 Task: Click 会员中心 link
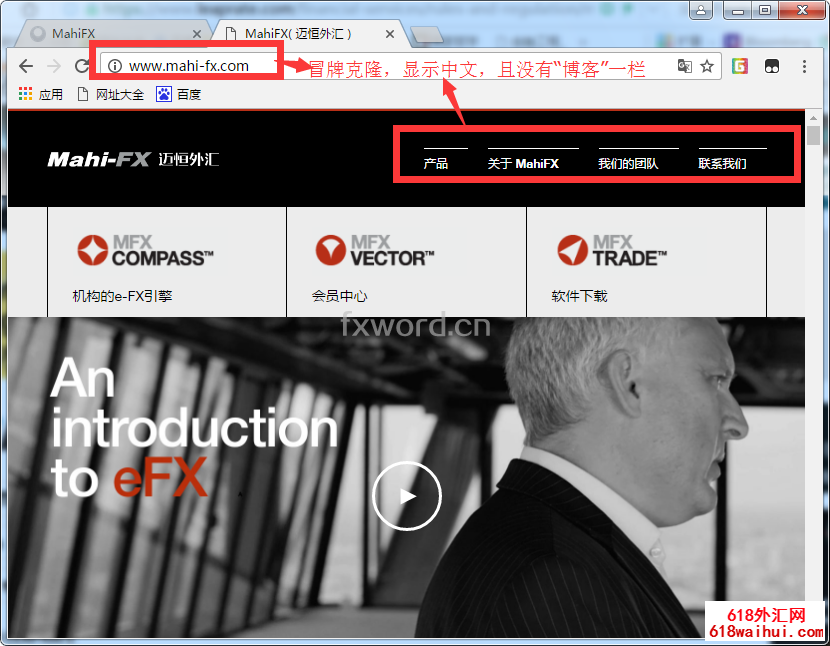[x=339, y=295]
